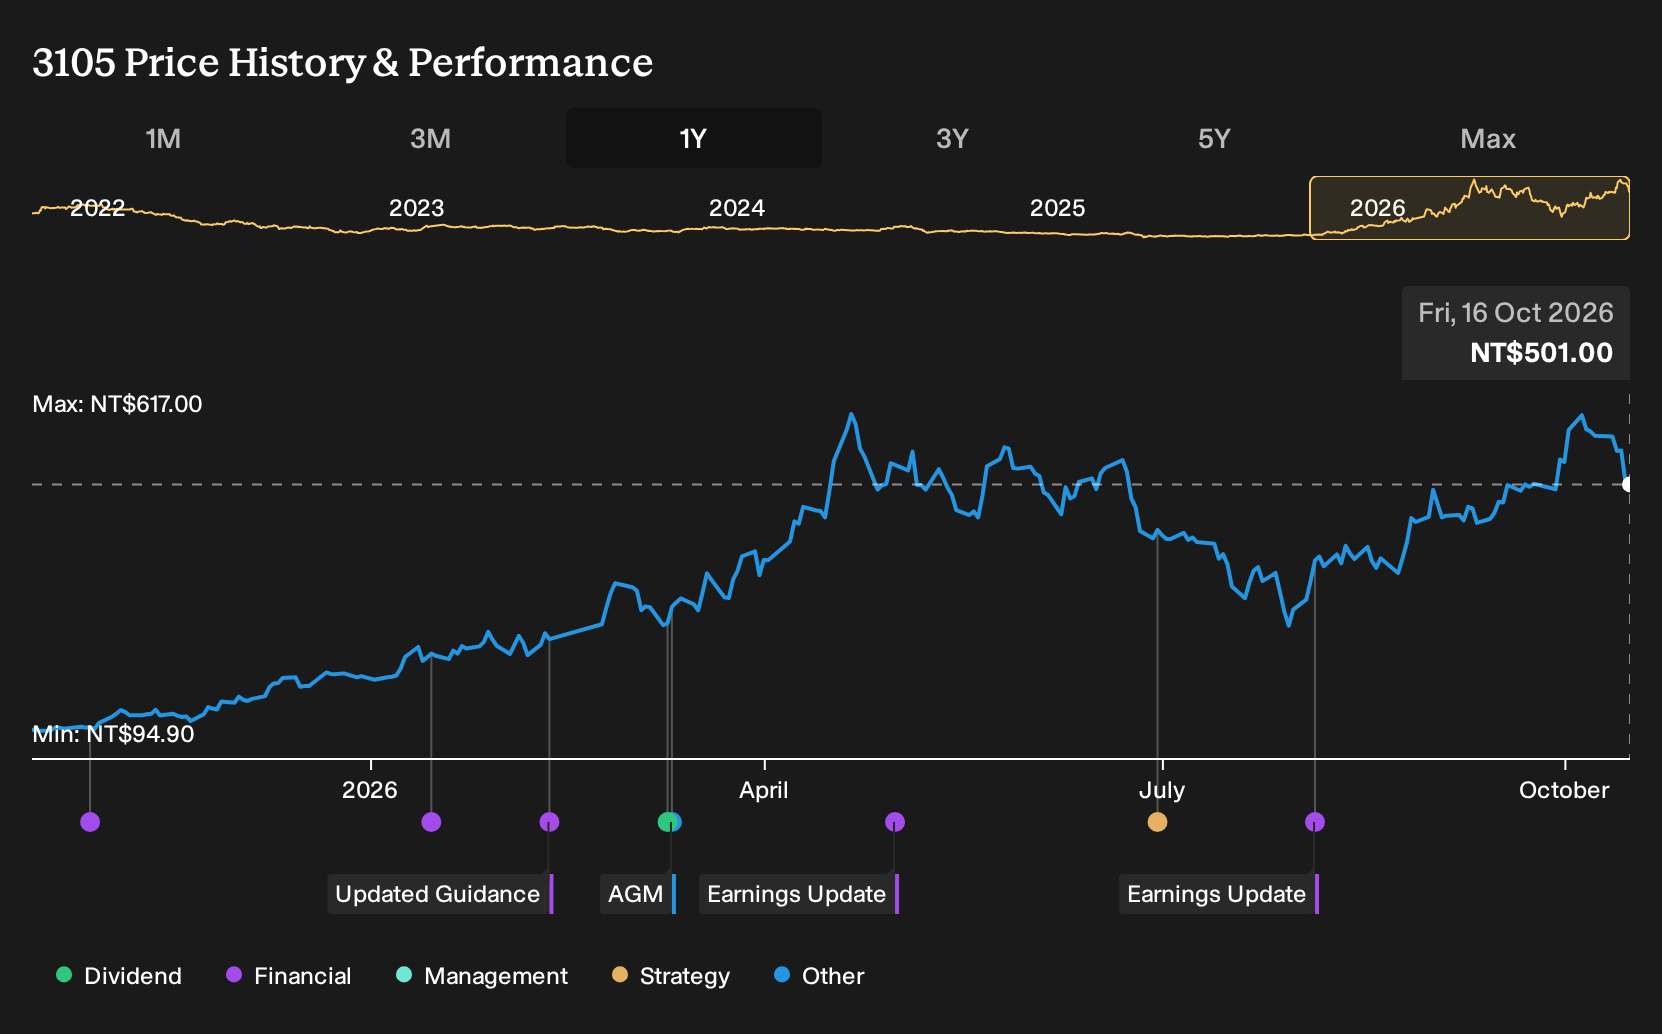Select the purple marker above the later Earnings Update
1662x1034 pixels.
tap(1315, 822)
